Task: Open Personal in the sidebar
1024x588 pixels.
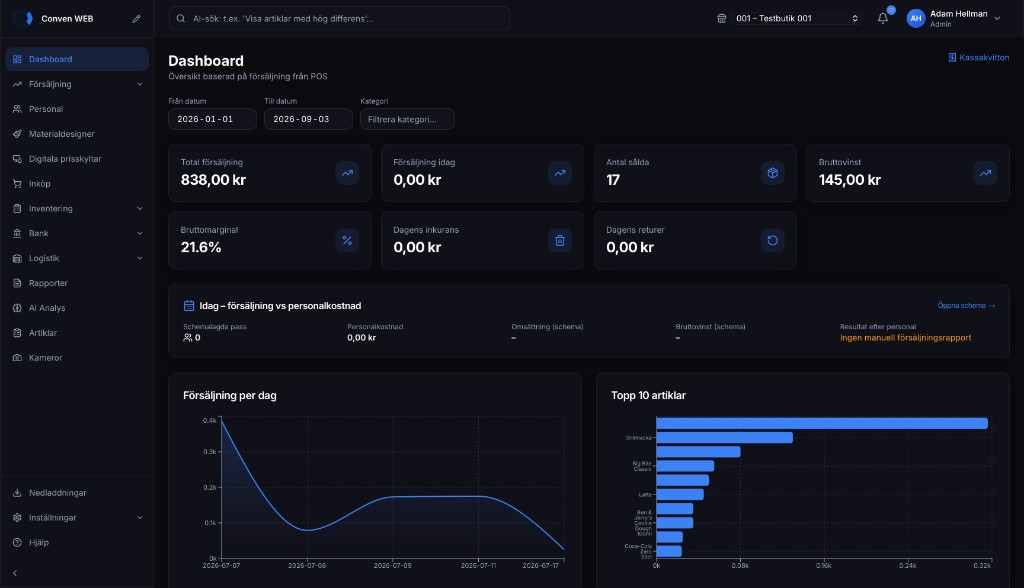Action: [x=77, y=109]
